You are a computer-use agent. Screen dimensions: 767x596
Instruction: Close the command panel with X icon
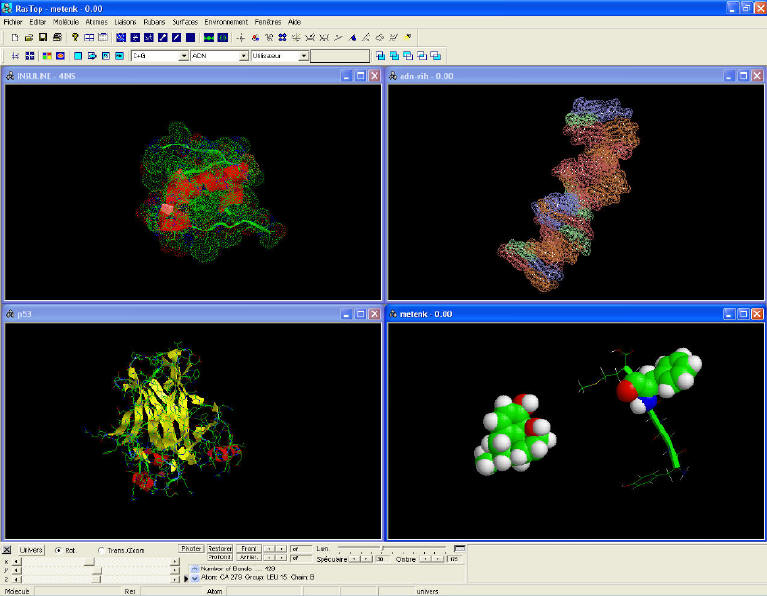pos(7,550)
